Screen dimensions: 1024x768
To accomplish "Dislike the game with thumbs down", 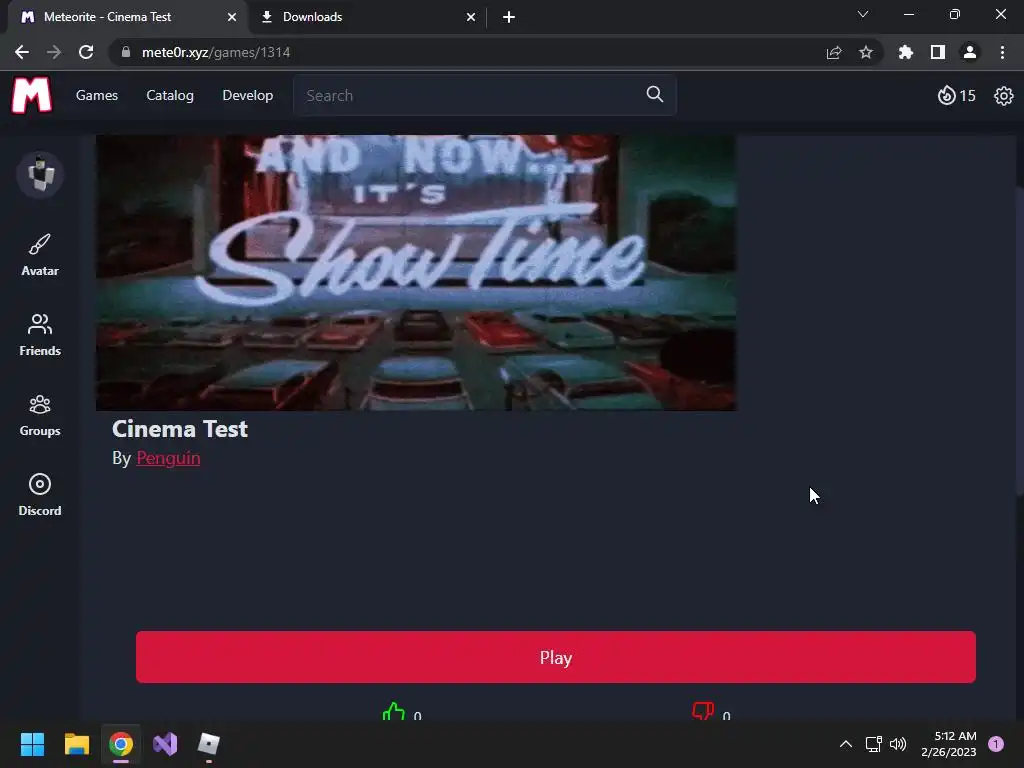I will [x=703, y=711].
